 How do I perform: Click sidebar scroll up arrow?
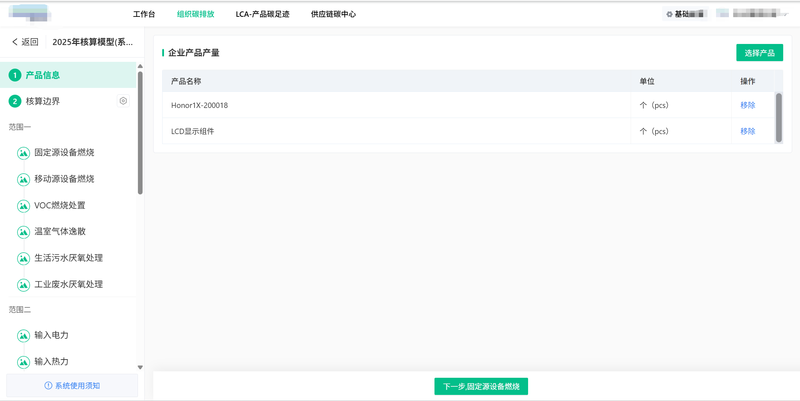coord(140,66)
